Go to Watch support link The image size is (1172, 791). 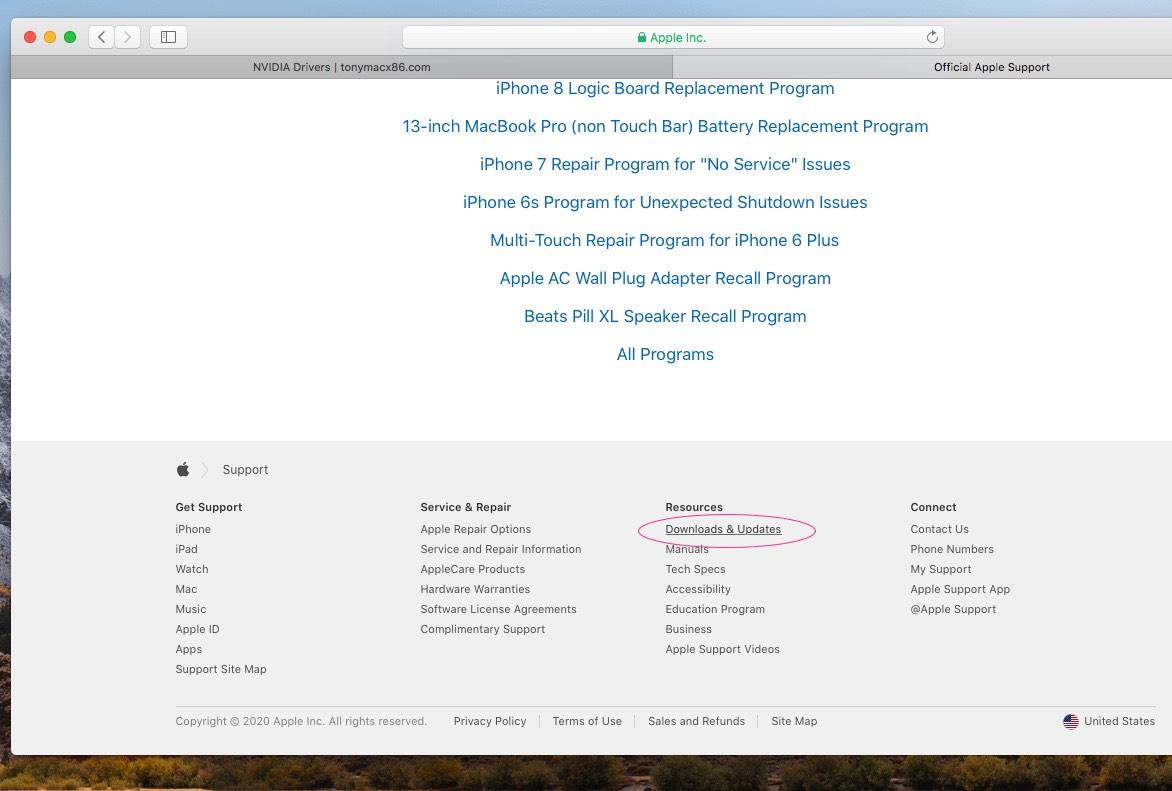[191, 570]
